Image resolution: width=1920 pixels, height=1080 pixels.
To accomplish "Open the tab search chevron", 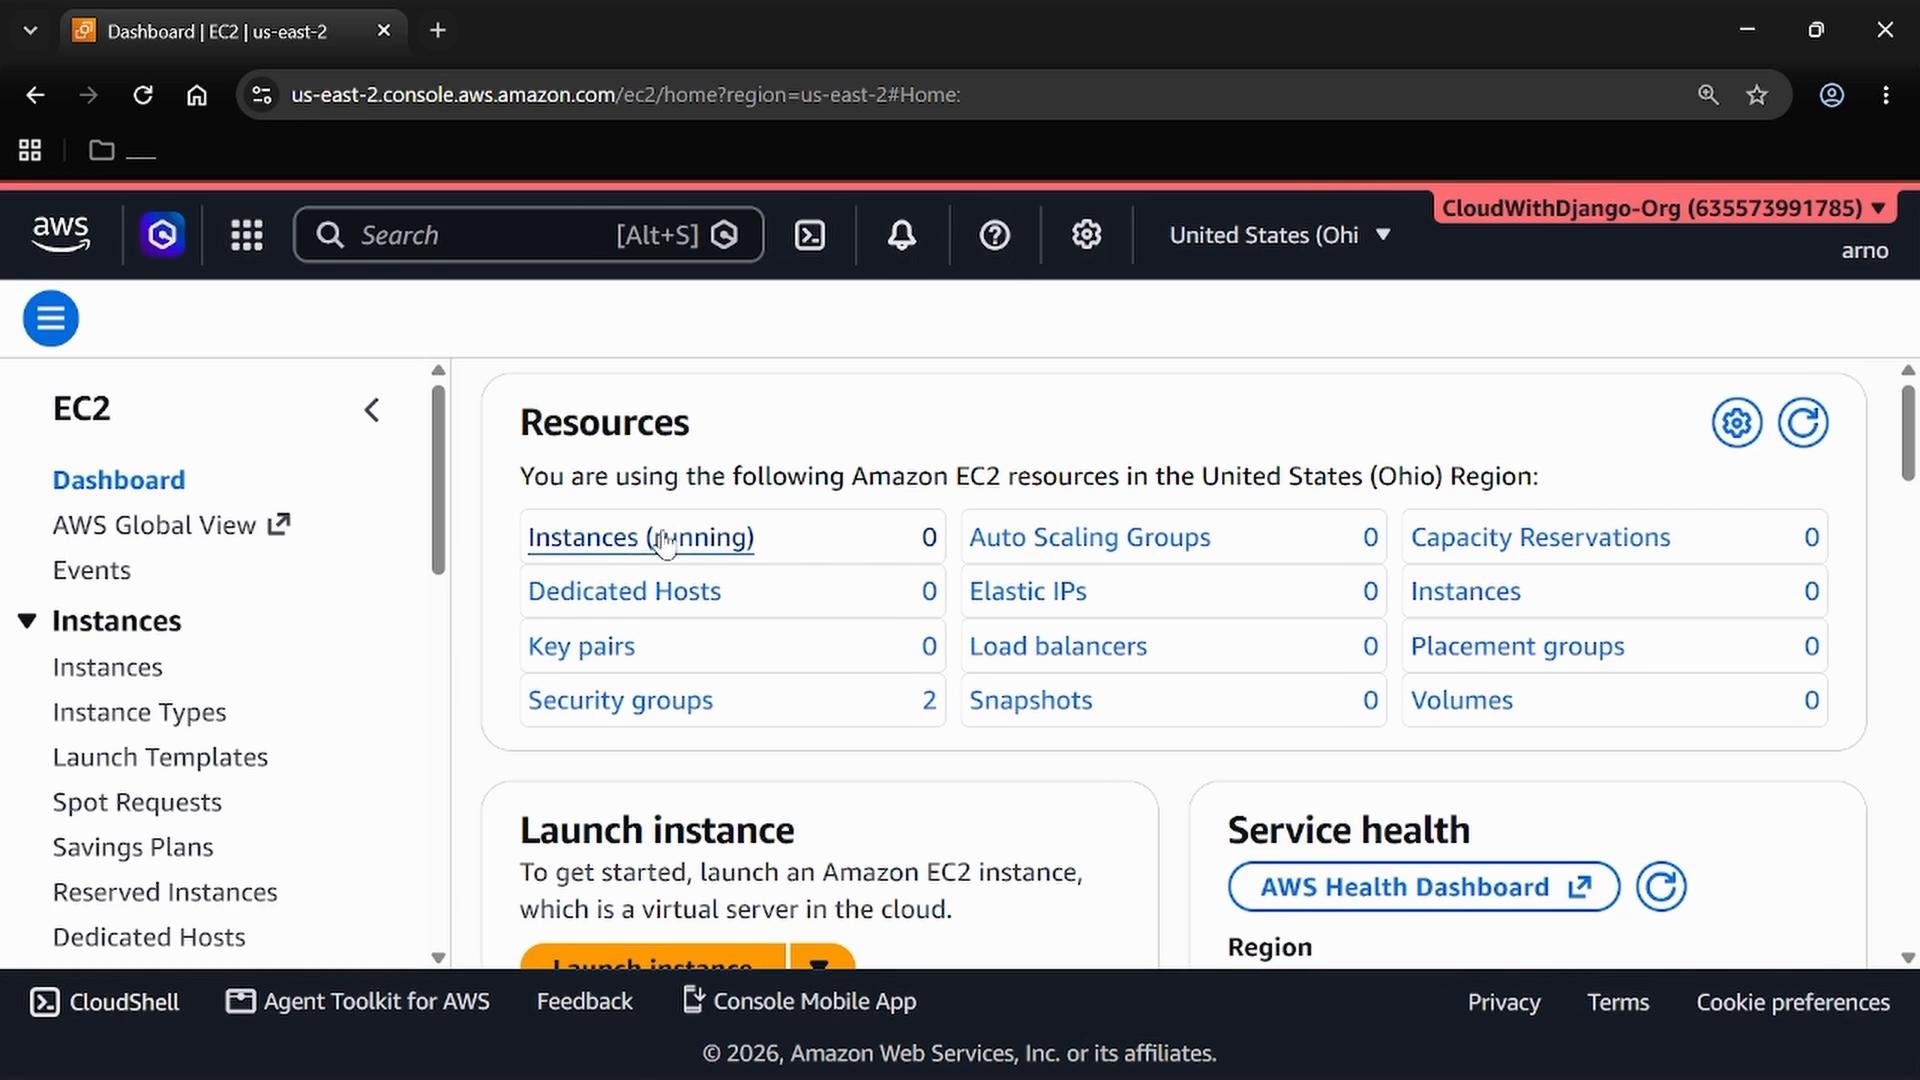I will click(30, 31).
